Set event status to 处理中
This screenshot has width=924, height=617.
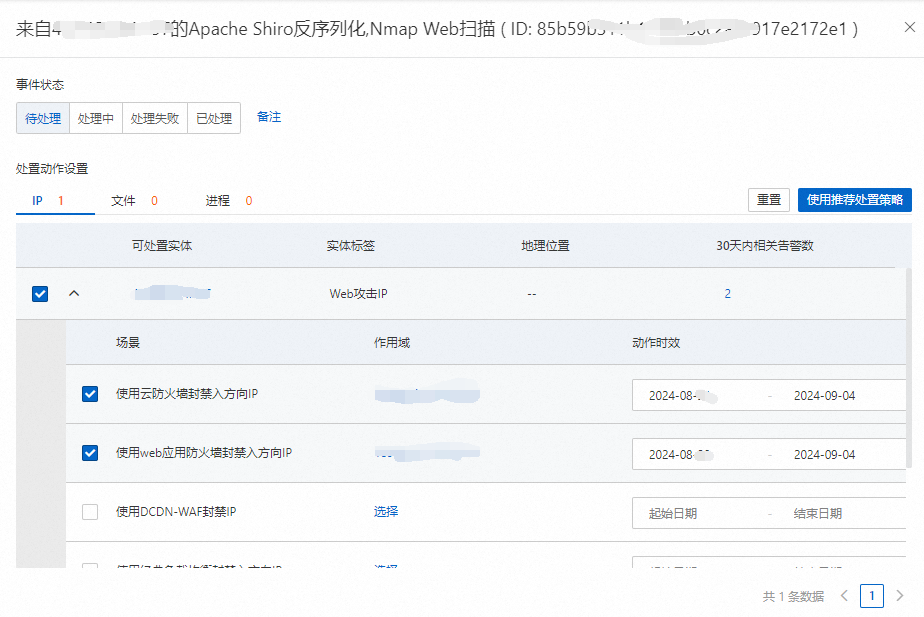point(96,118)
